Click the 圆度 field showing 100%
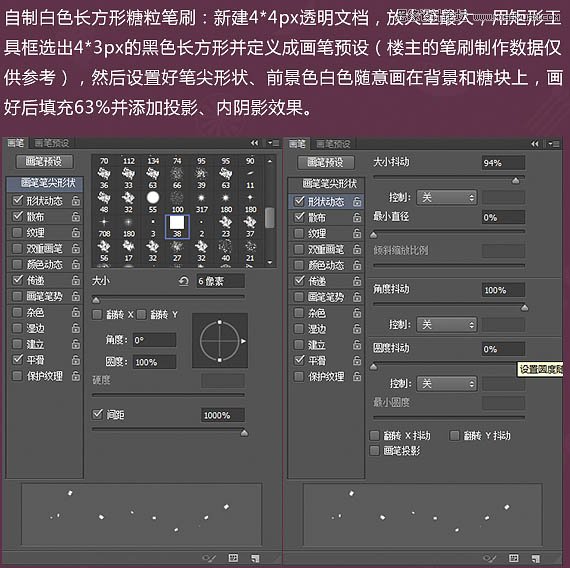The height and width of the screenshot is (568, 570). [154, 362]
